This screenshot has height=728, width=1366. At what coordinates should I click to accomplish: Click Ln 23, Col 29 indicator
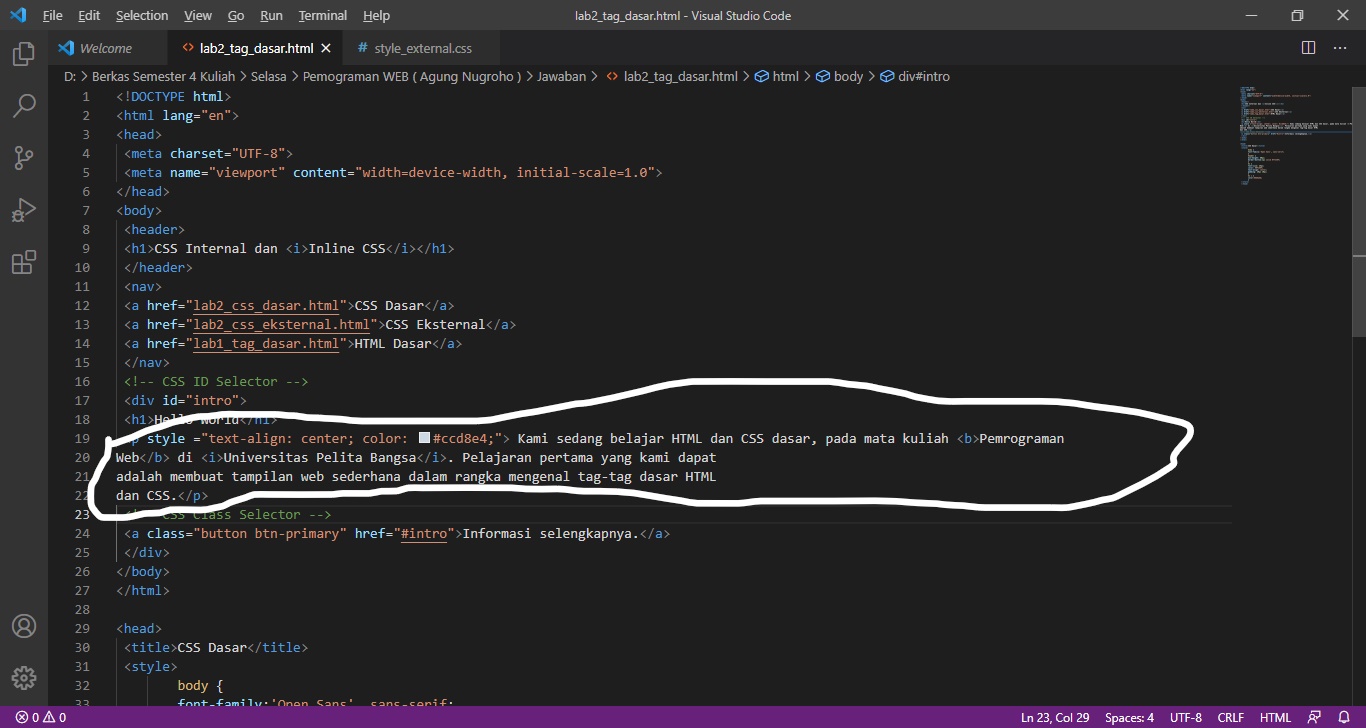click(1055, 717)
